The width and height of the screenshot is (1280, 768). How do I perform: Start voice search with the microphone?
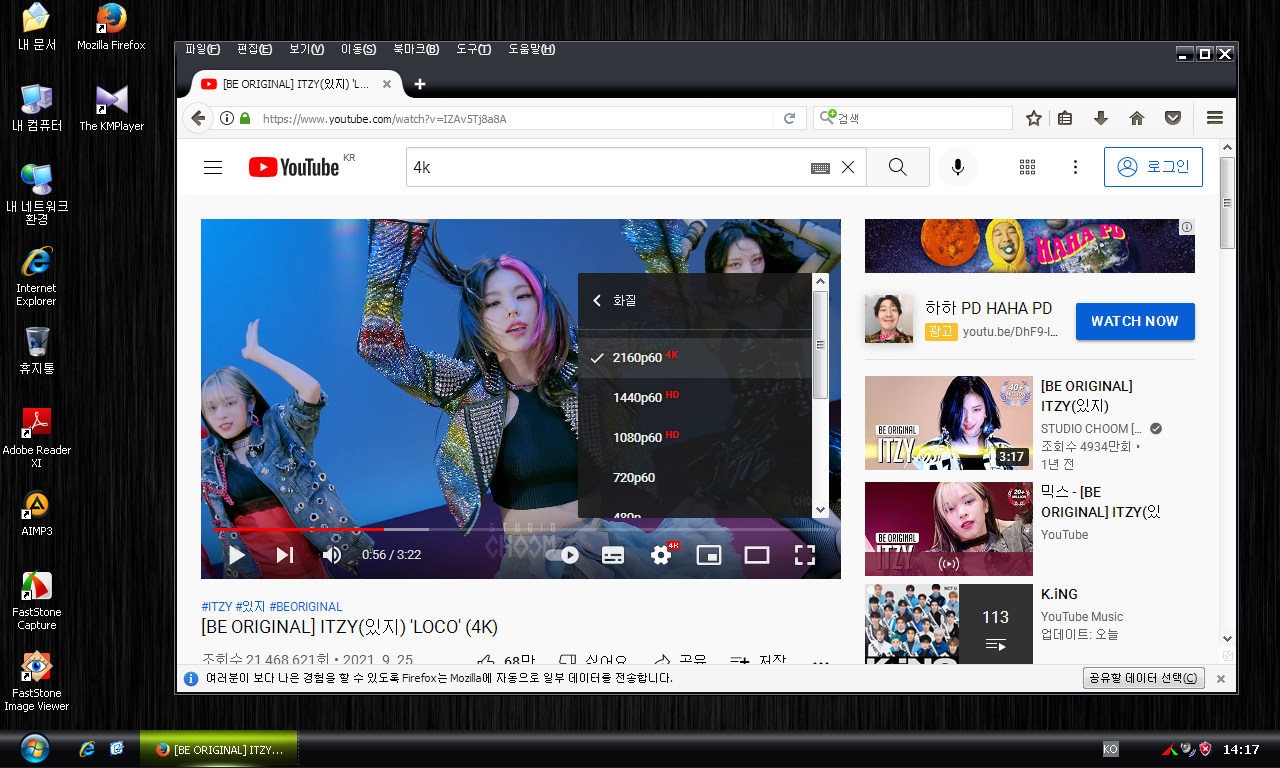958,167
